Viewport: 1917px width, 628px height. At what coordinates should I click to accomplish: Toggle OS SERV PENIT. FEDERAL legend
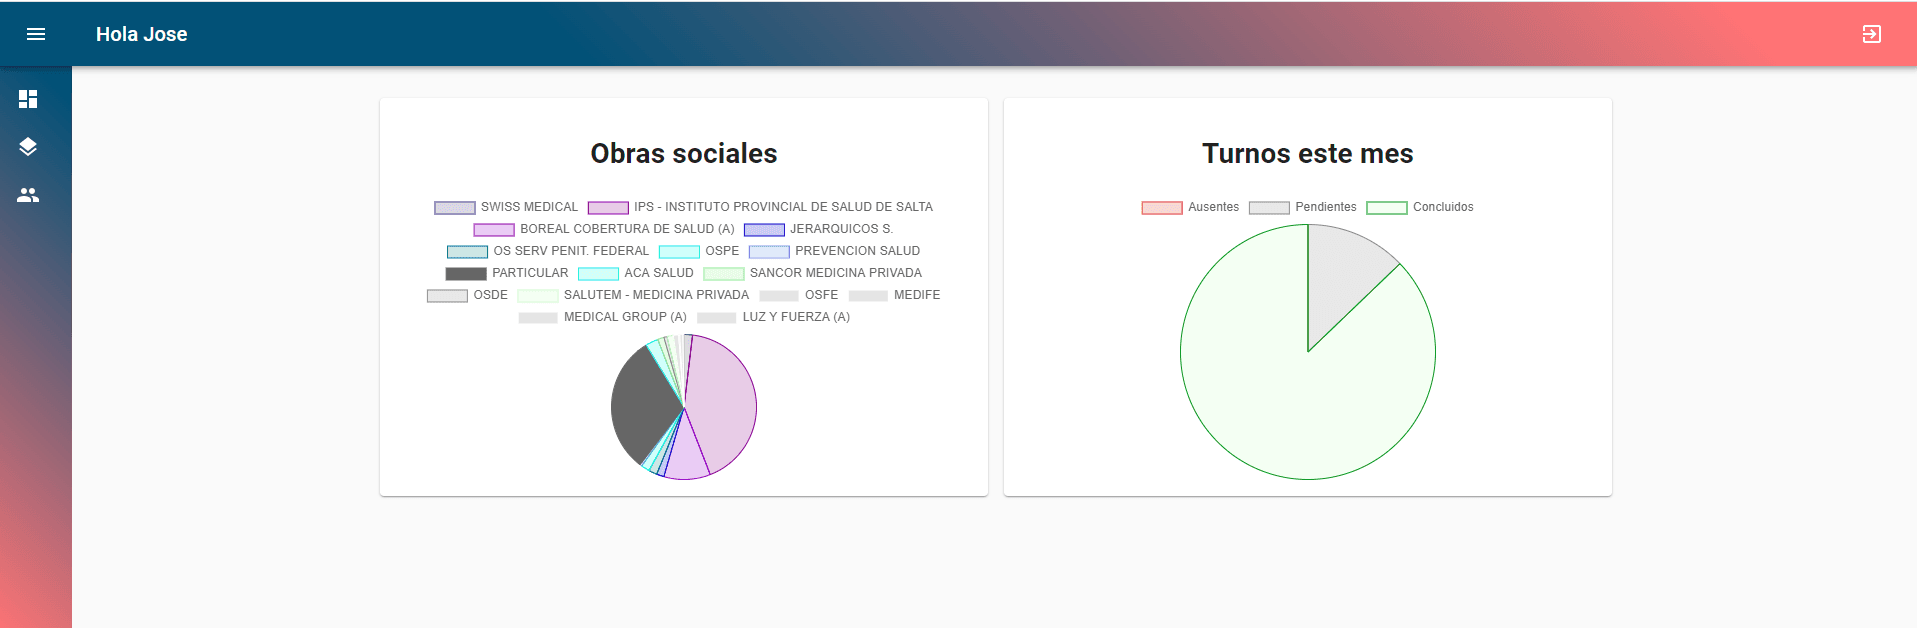click(548, 251)
